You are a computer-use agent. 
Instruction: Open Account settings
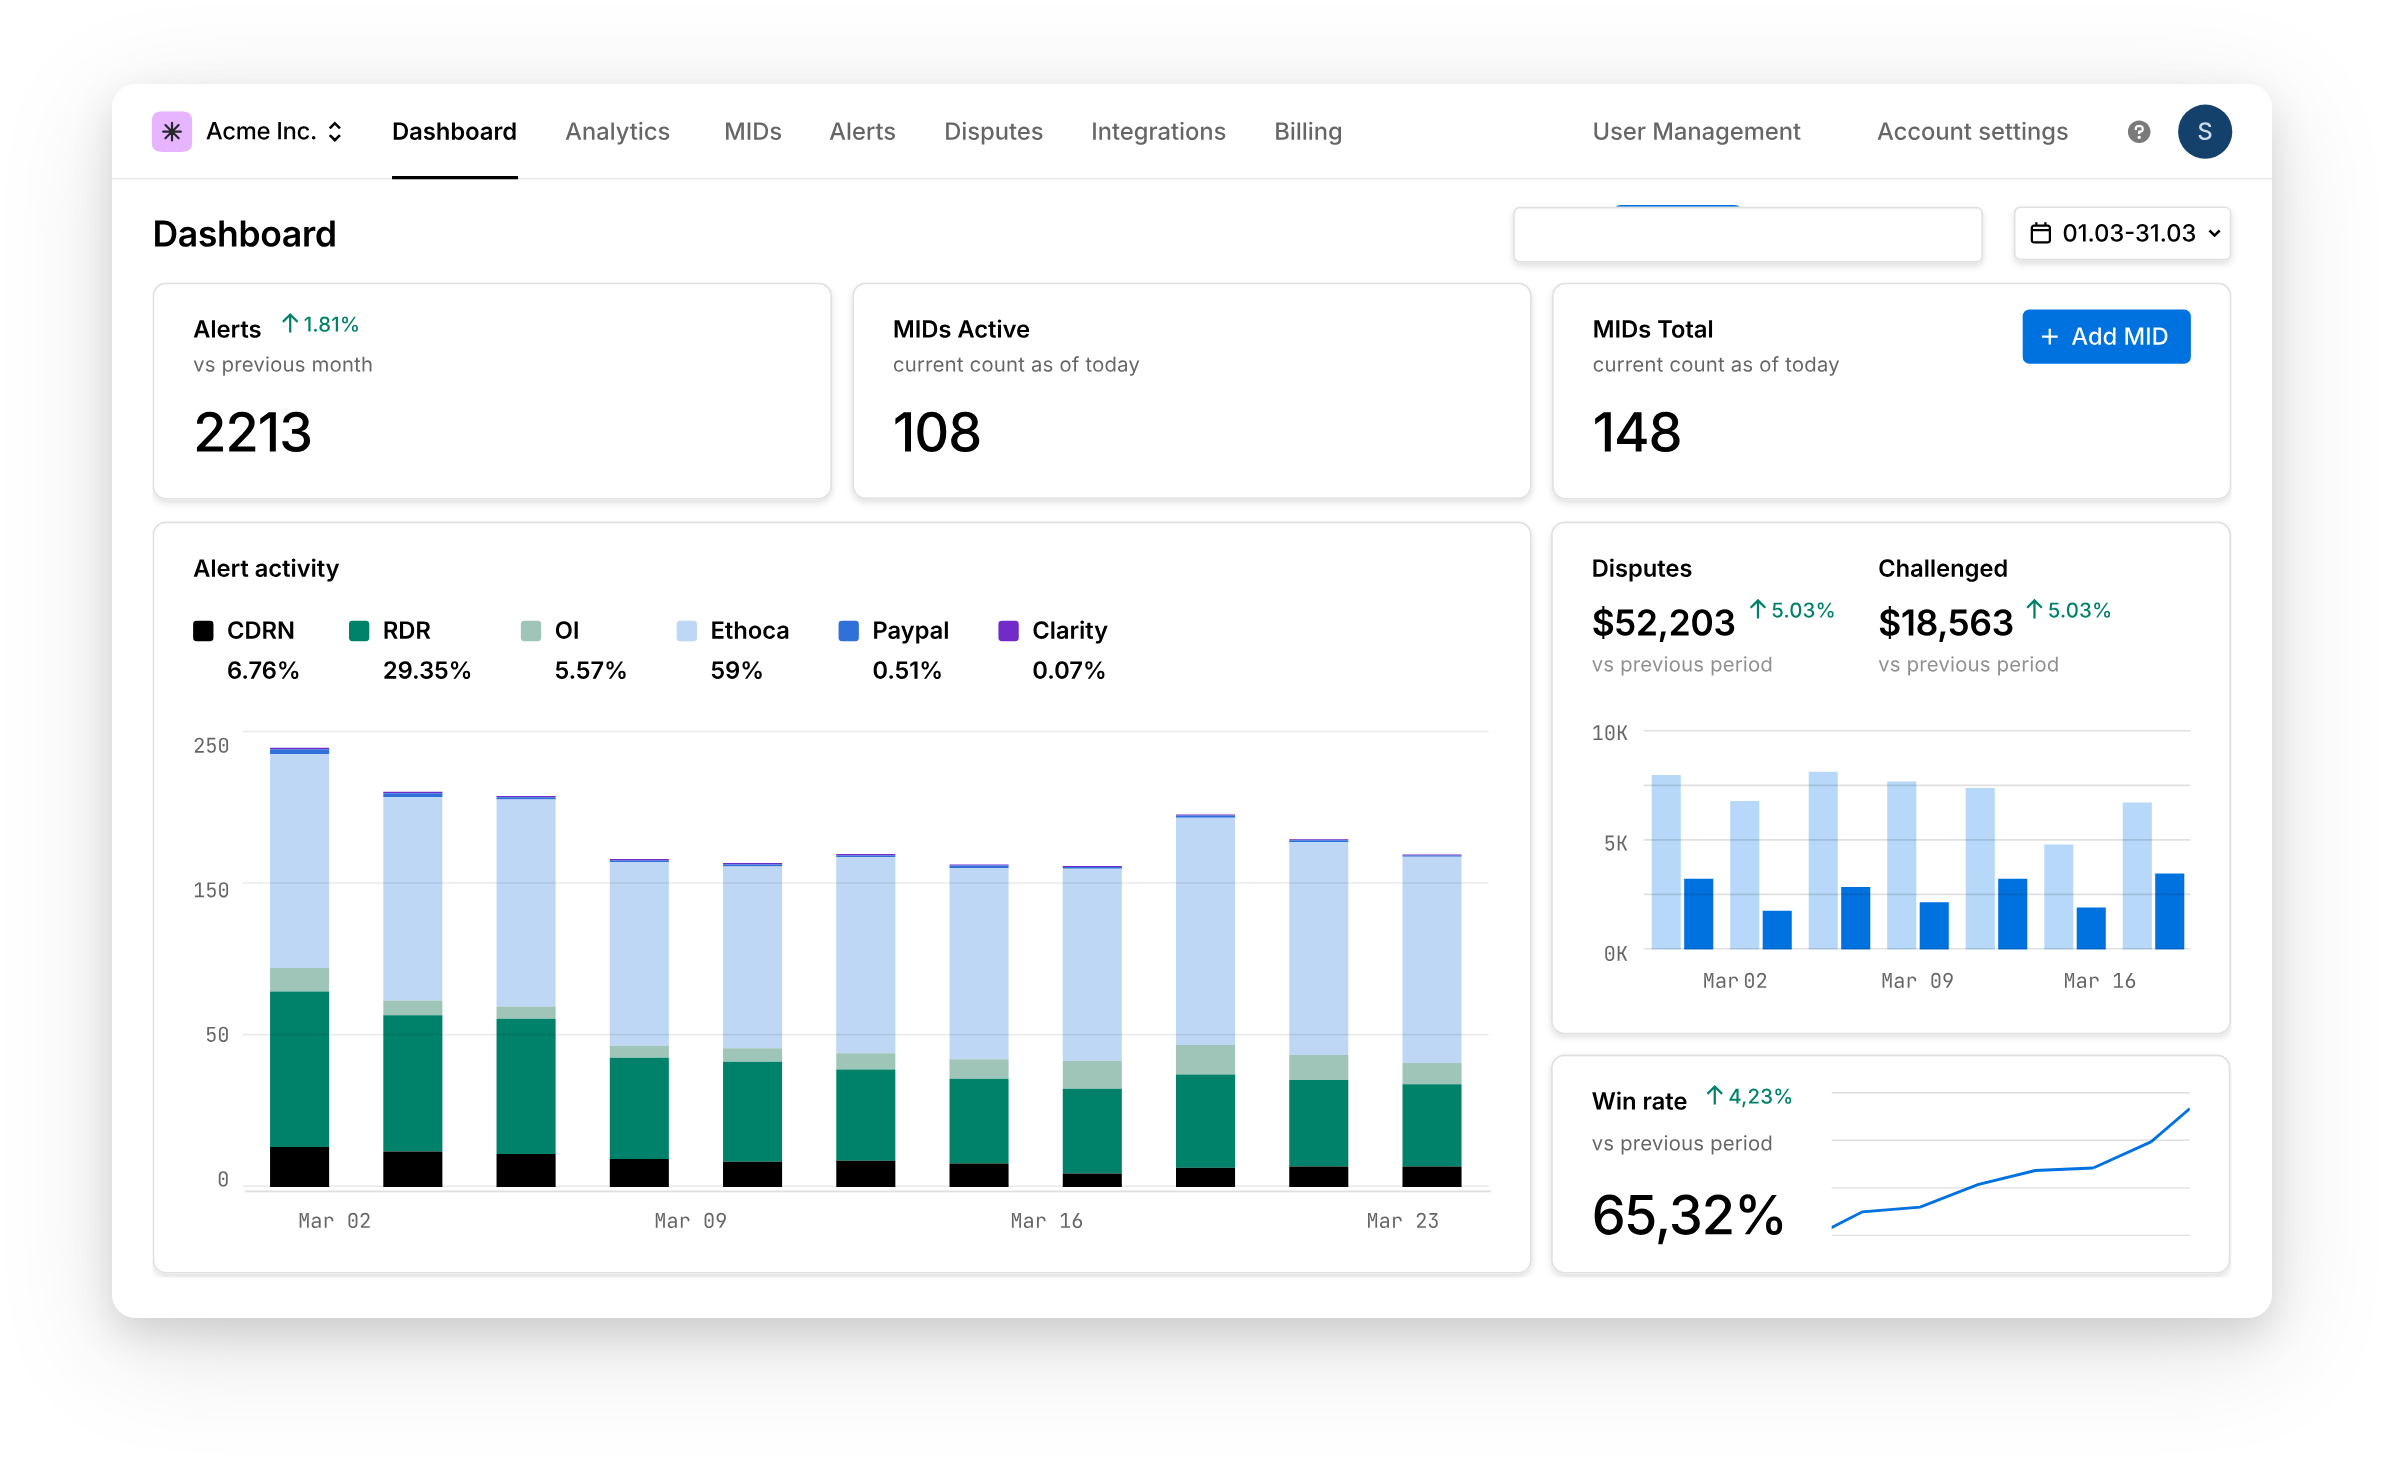coord(1972,132)
